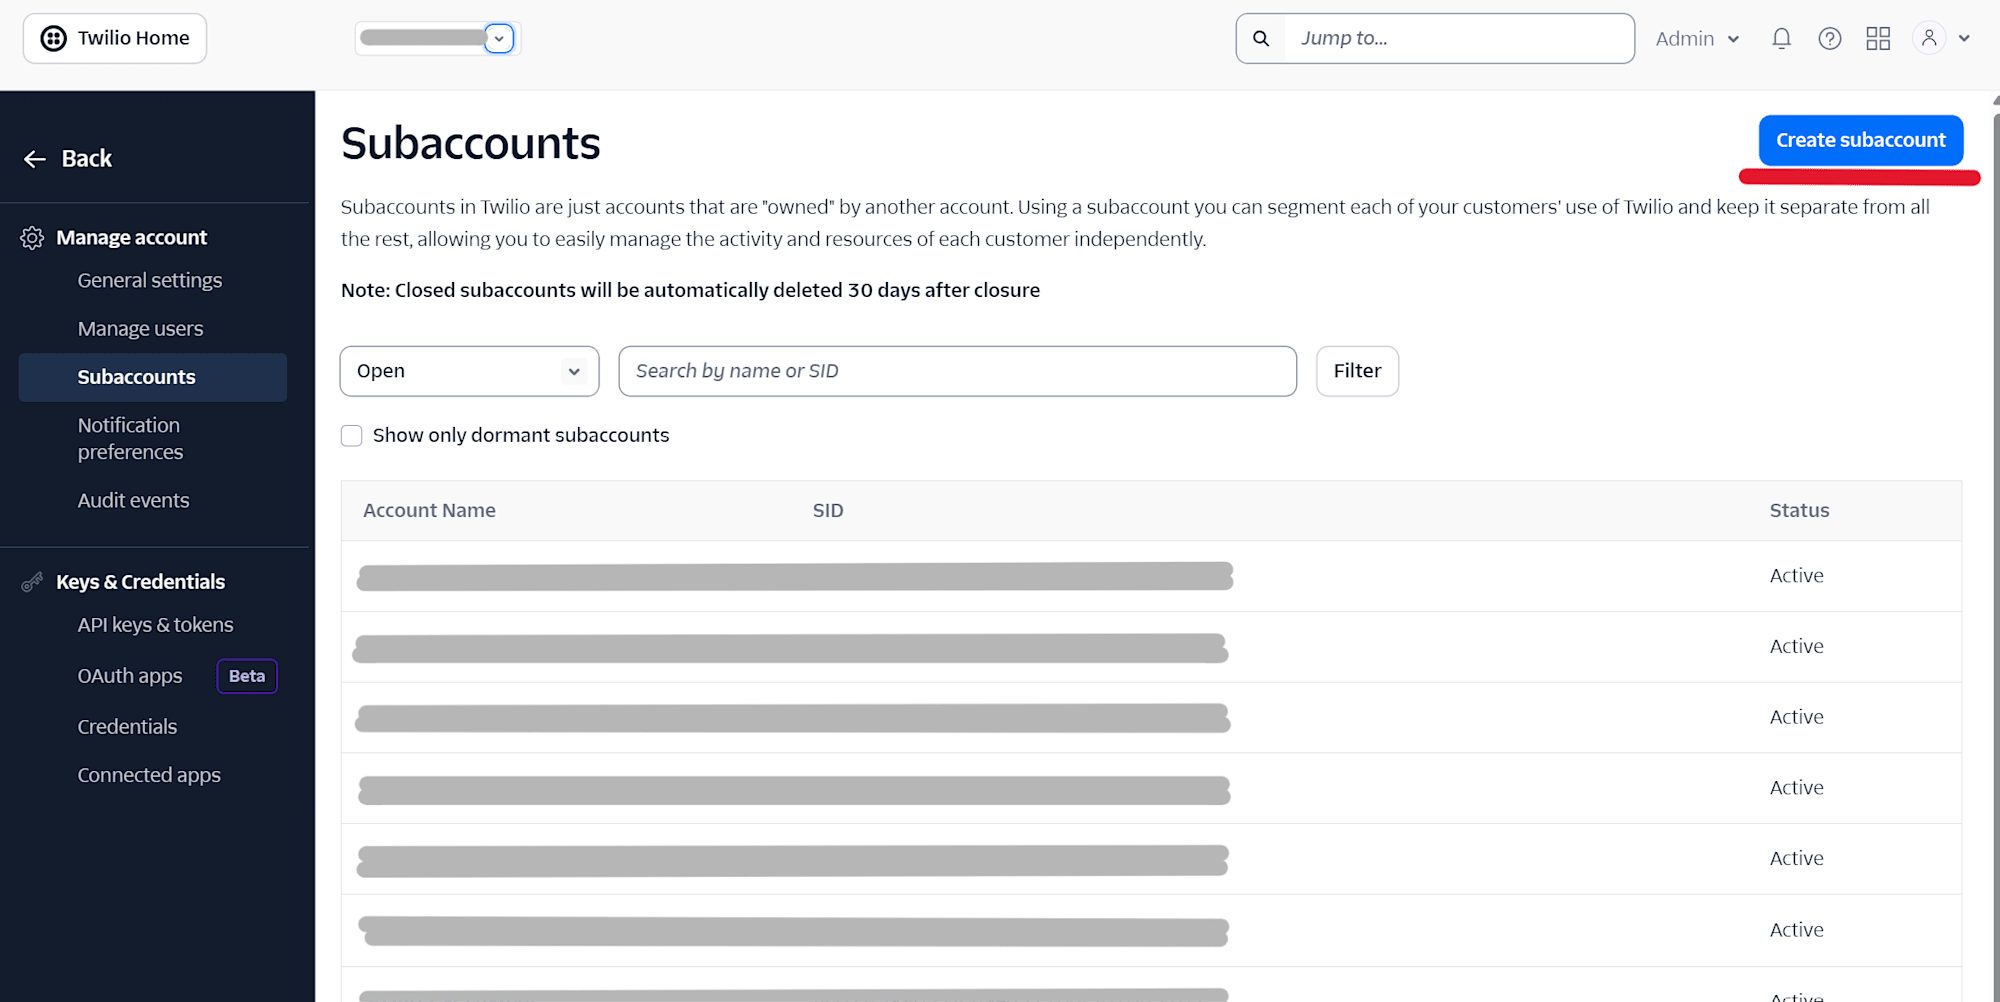
Task: Click the Back arrow in the sidebar
Action: point(34,159)
